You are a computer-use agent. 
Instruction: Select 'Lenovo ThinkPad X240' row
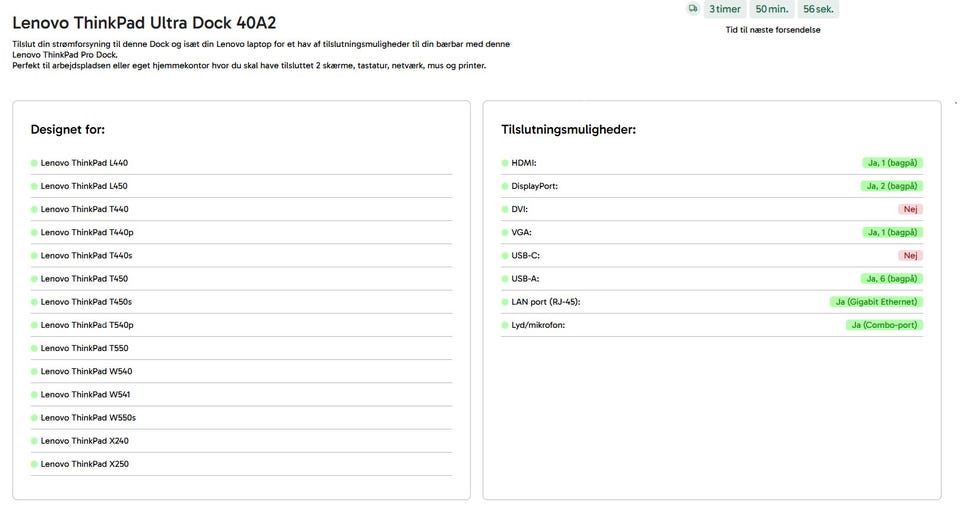(241, 441)
